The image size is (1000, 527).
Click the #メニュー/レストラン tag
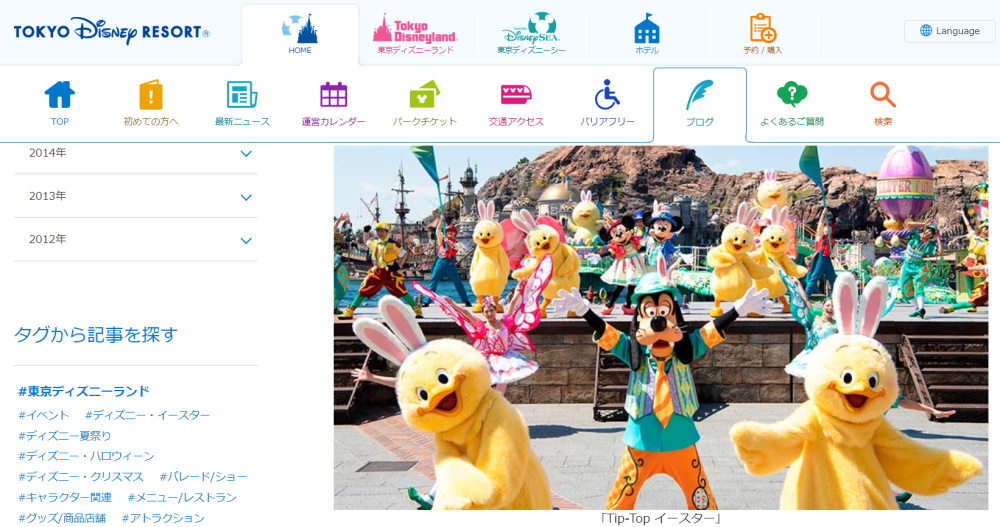point(182,497)
